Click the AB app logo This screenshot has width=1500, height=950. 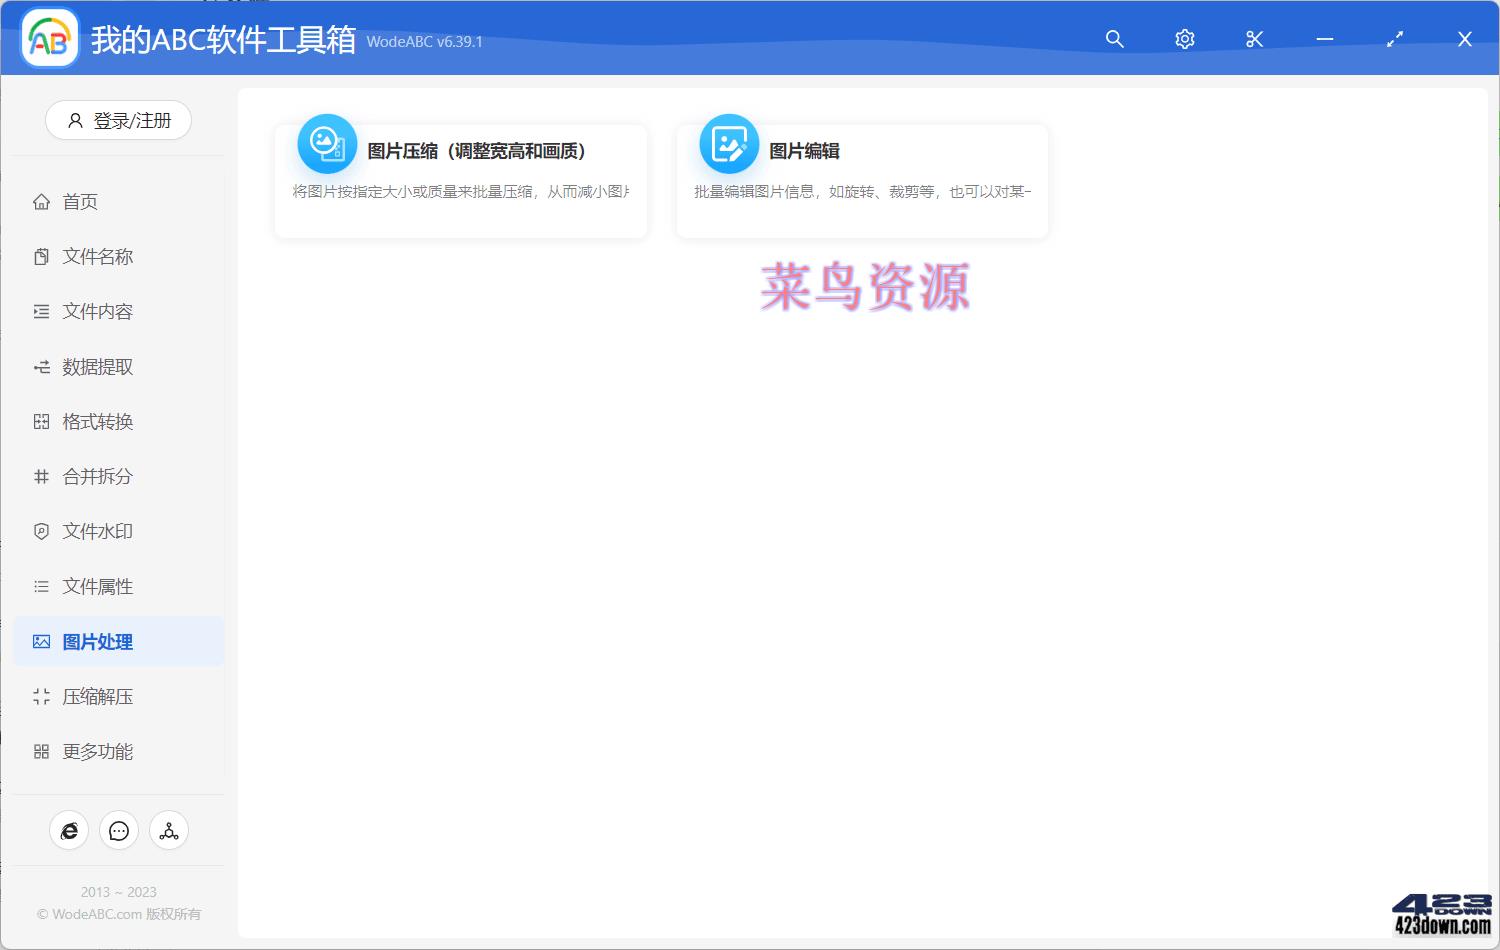(x=48, y=40)
